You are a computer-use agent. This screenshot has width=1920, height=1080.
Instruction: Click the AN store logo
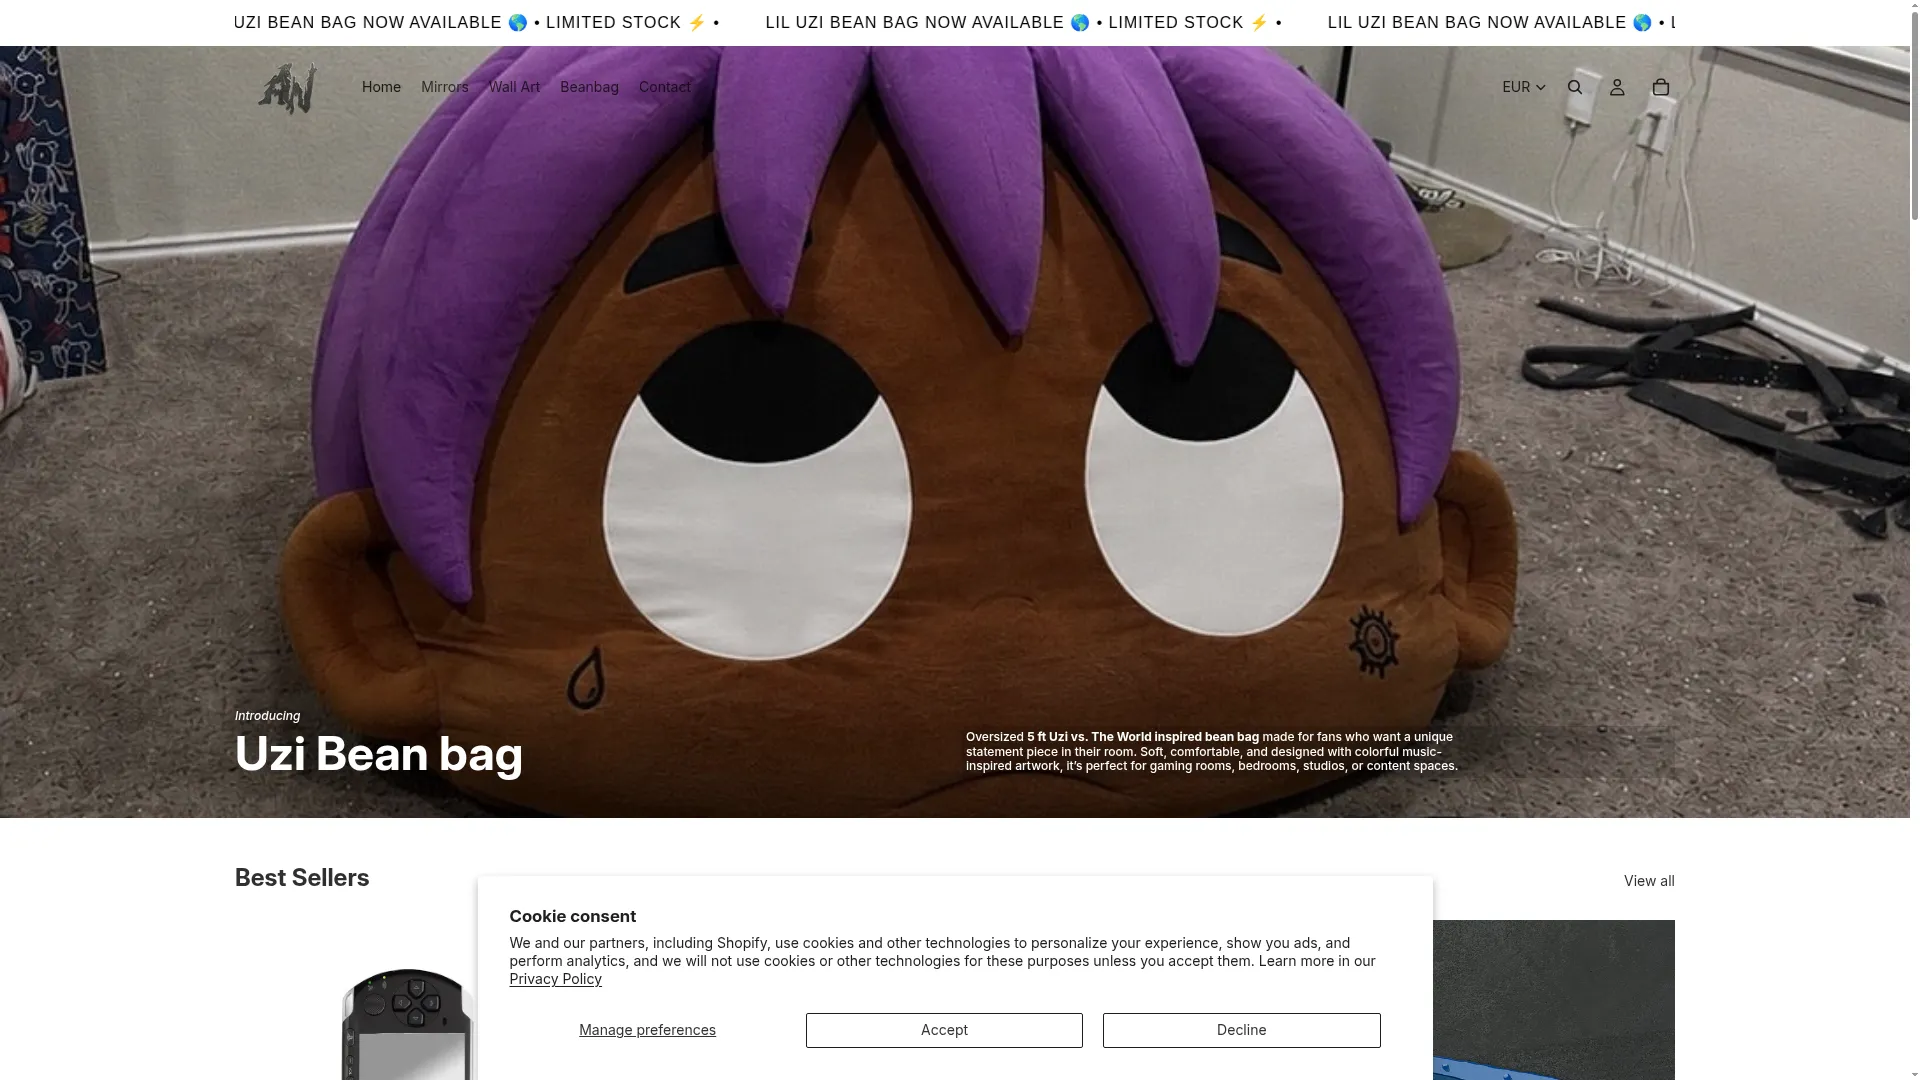point(288,88)
